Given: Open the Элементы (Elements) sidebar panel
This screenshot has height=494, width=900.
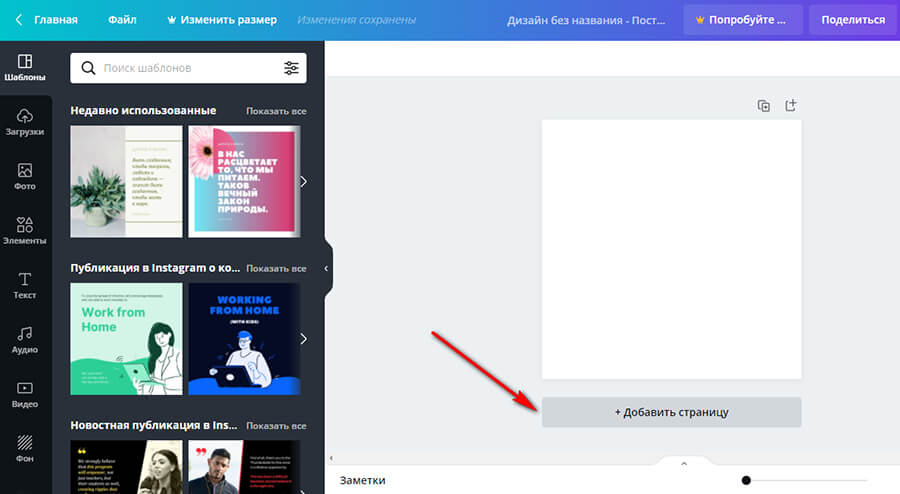Looking at the screenshot, I should [25, 231].
